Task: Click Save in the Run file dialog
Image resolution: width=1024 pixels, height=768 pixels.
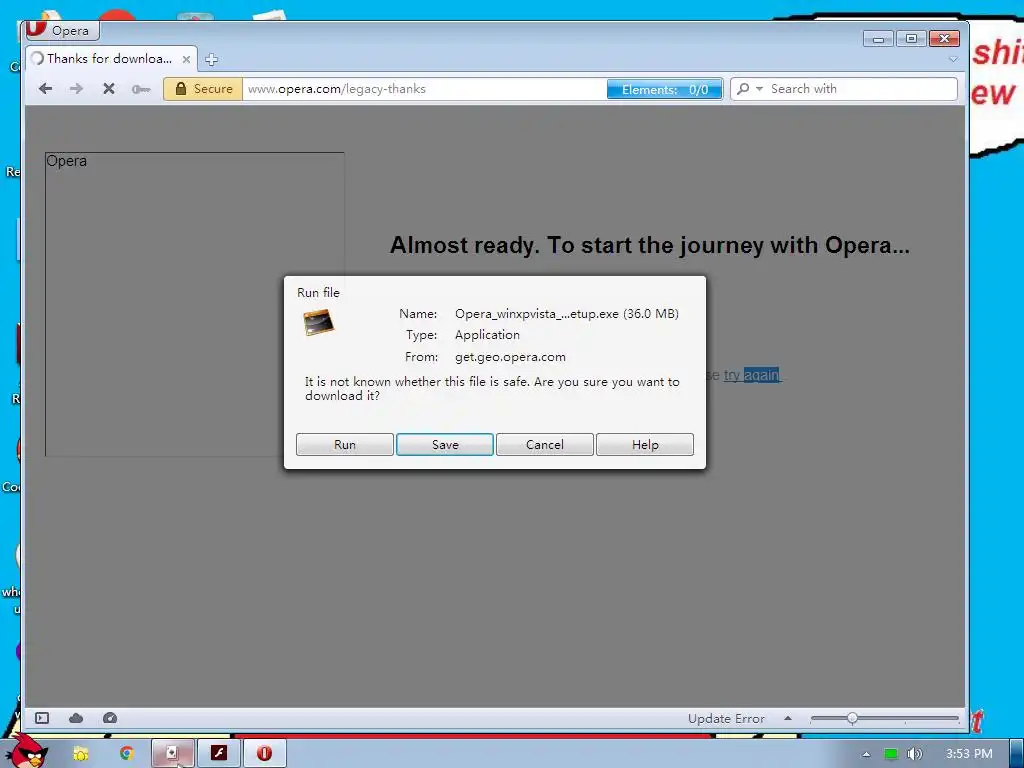Action: pyautogui.click(x=445, y=445)
